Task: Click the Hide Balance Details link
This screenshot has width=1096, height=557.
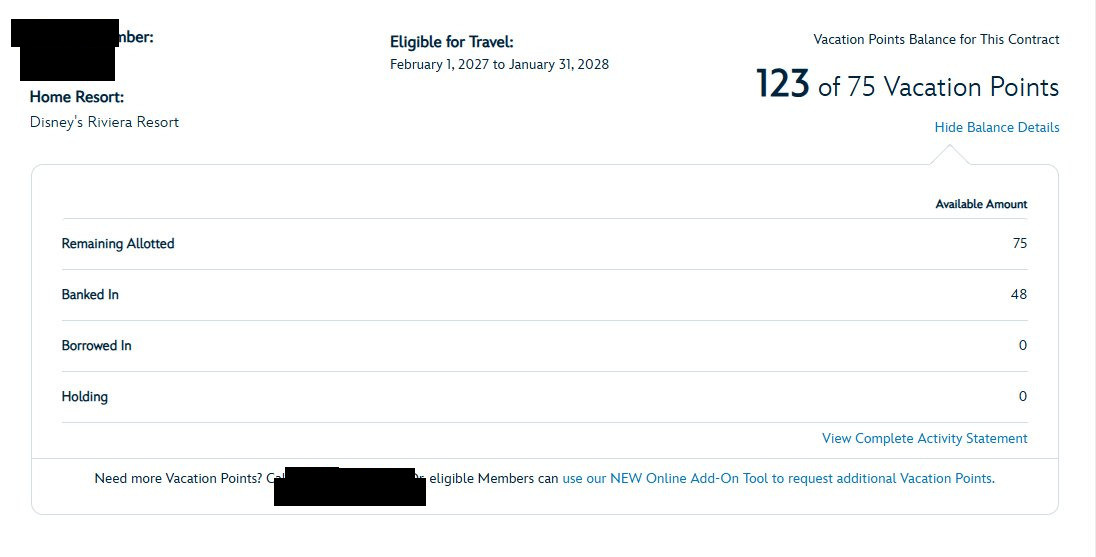Action: 996,127
